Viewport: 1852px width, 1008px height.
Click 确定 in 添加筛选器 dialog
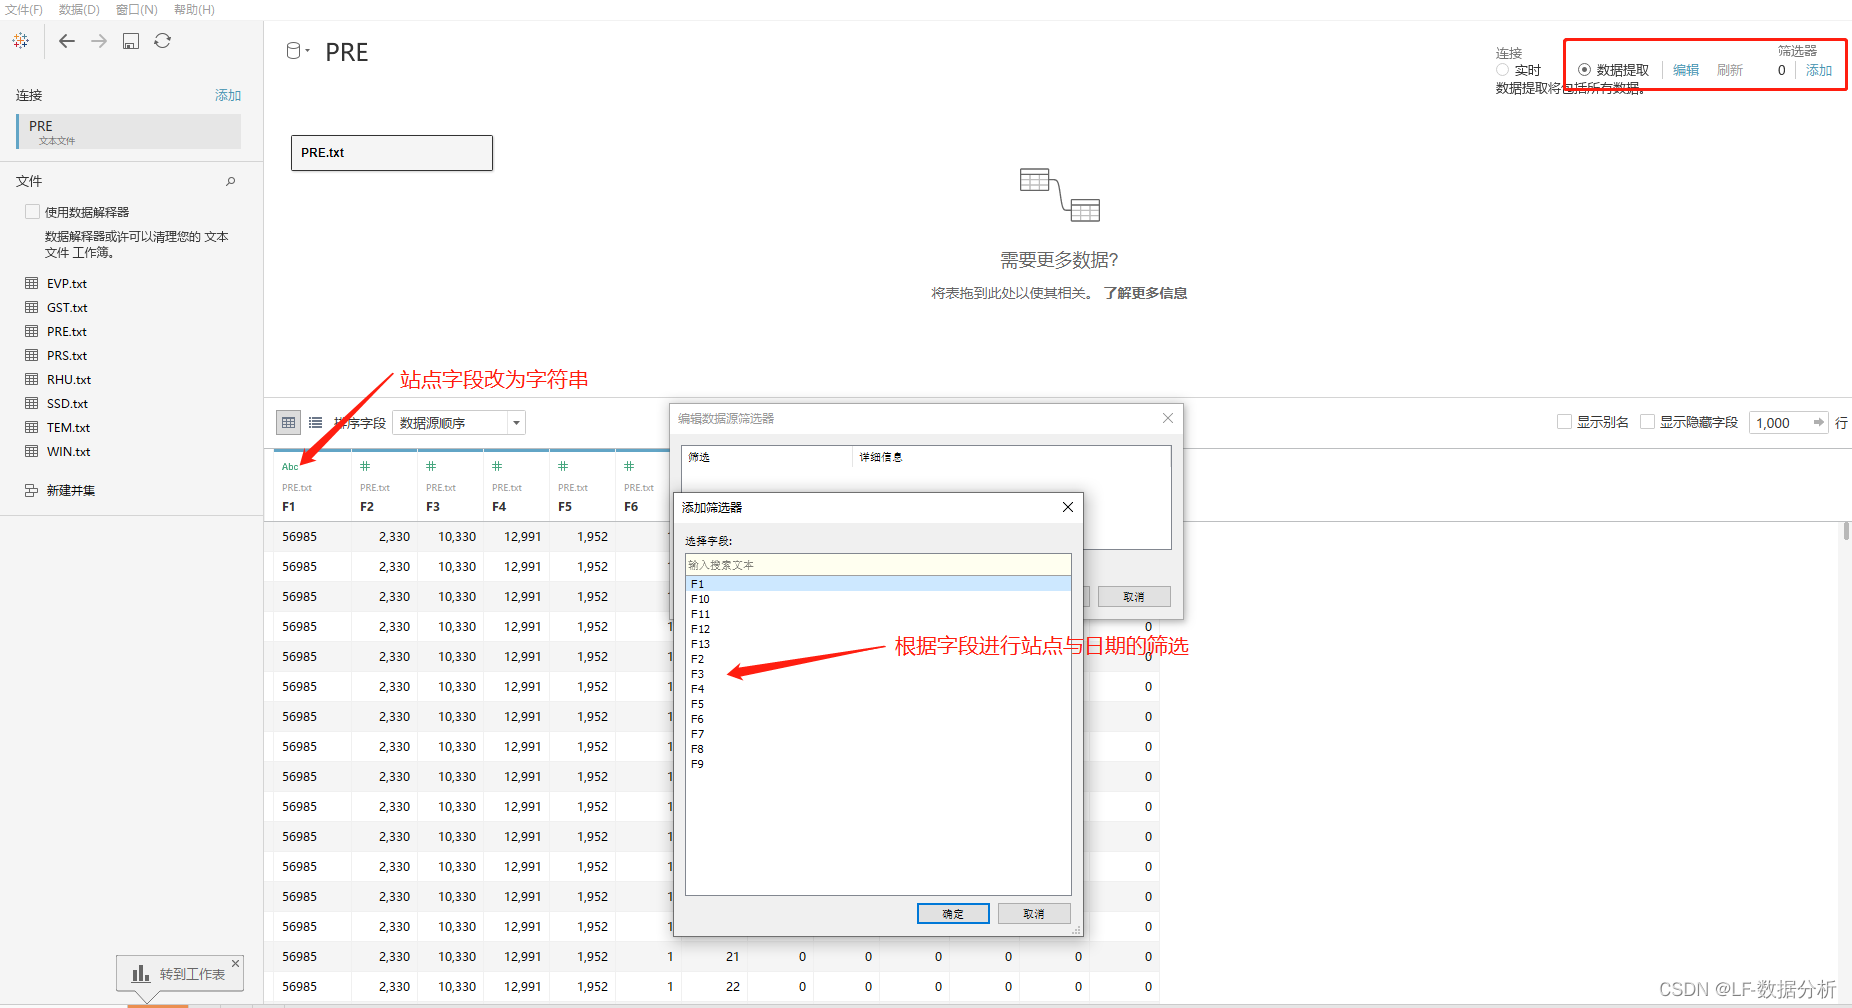953,914
